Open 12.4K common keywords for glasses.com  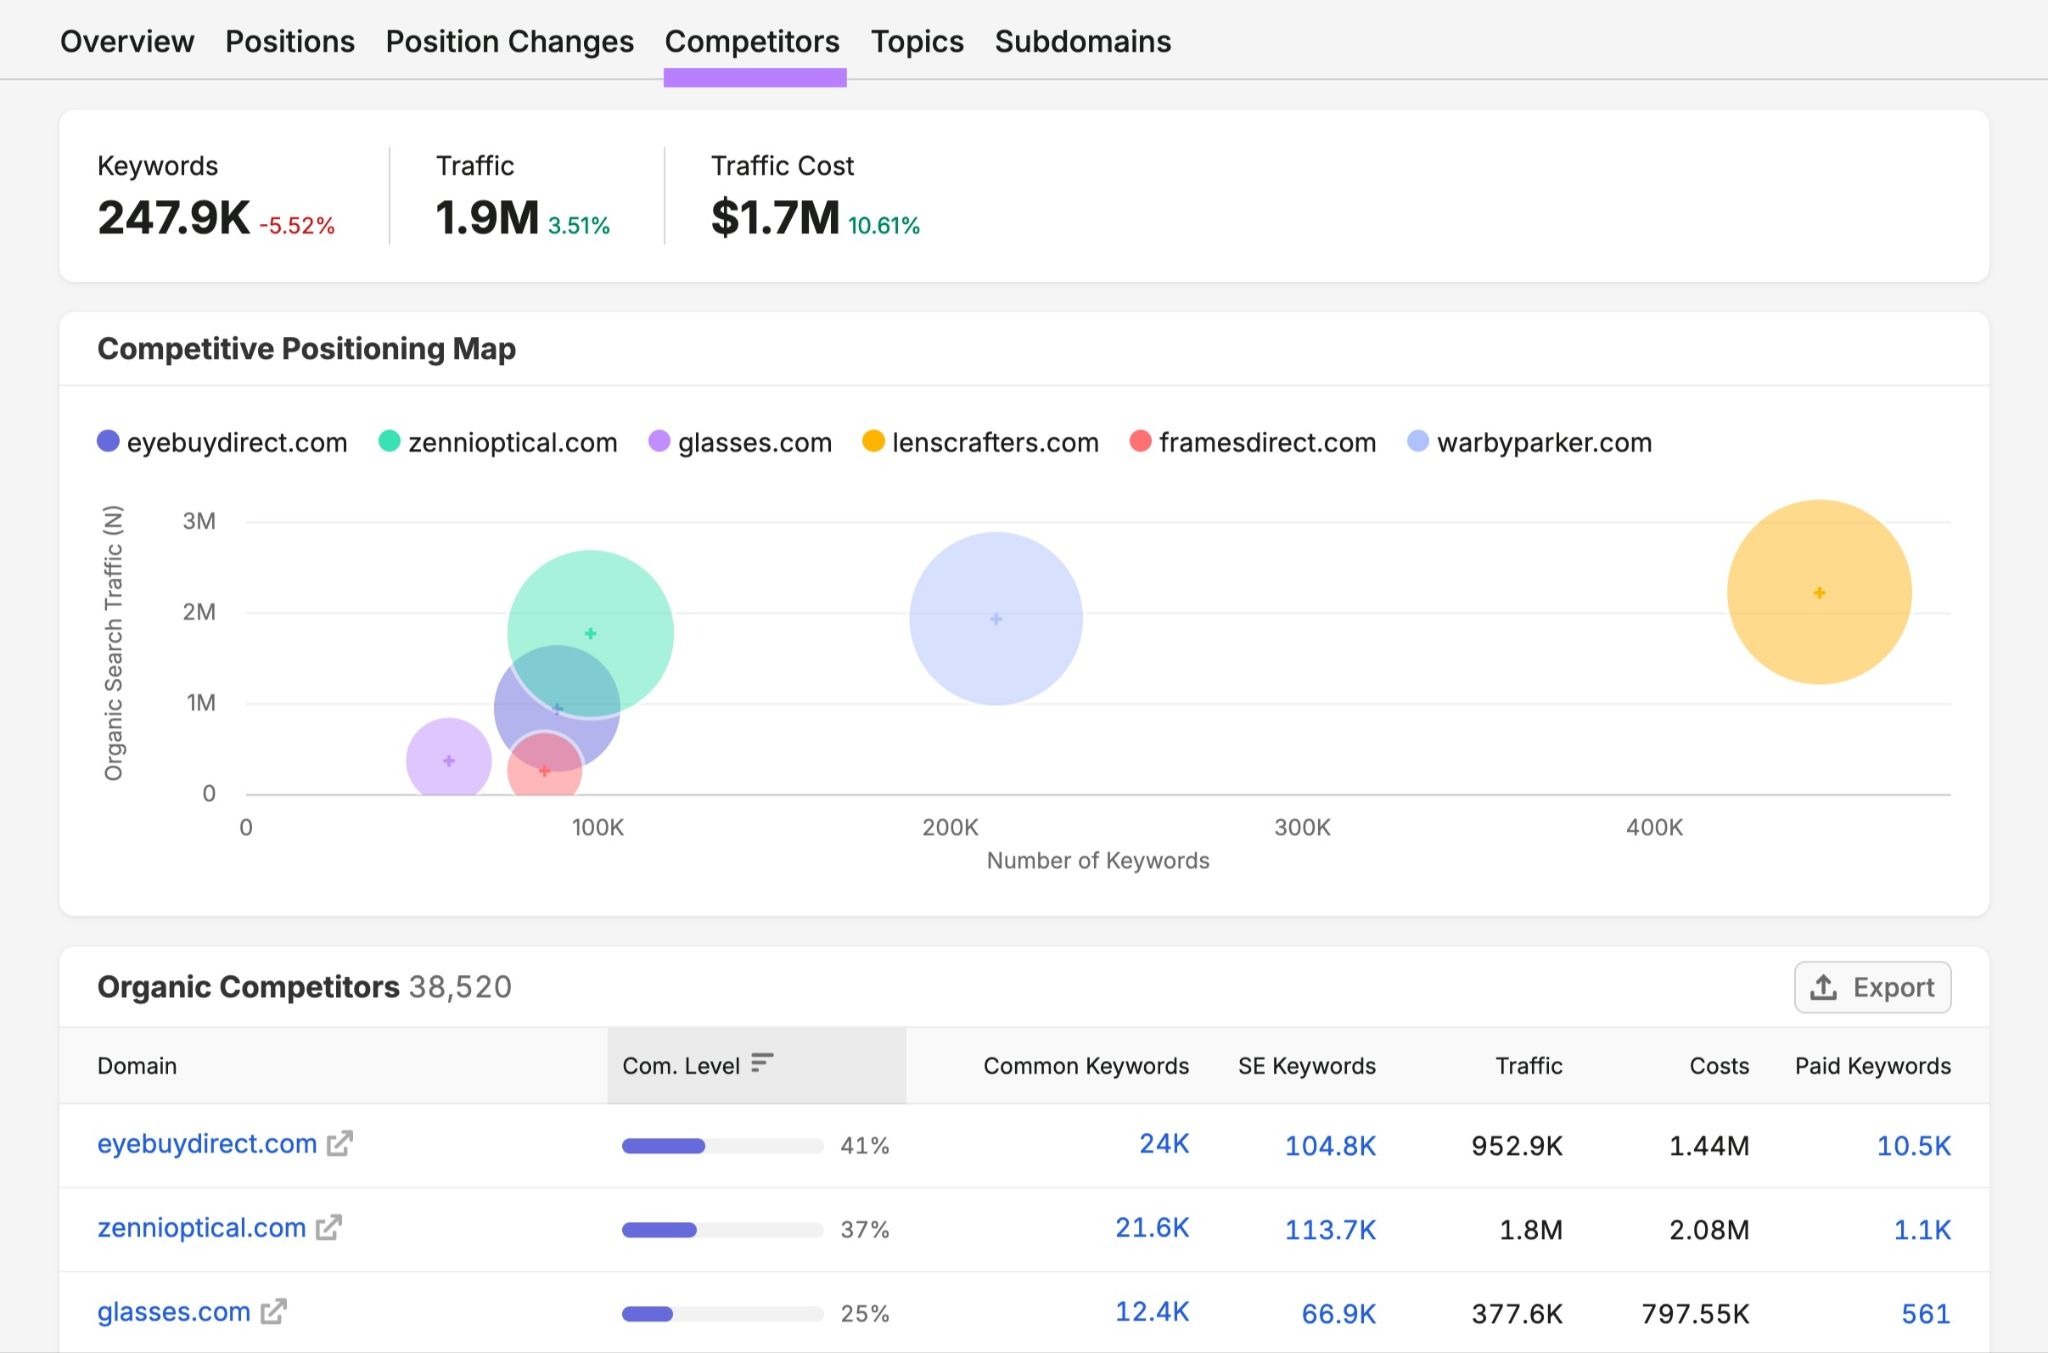tap(1152, 1312)
